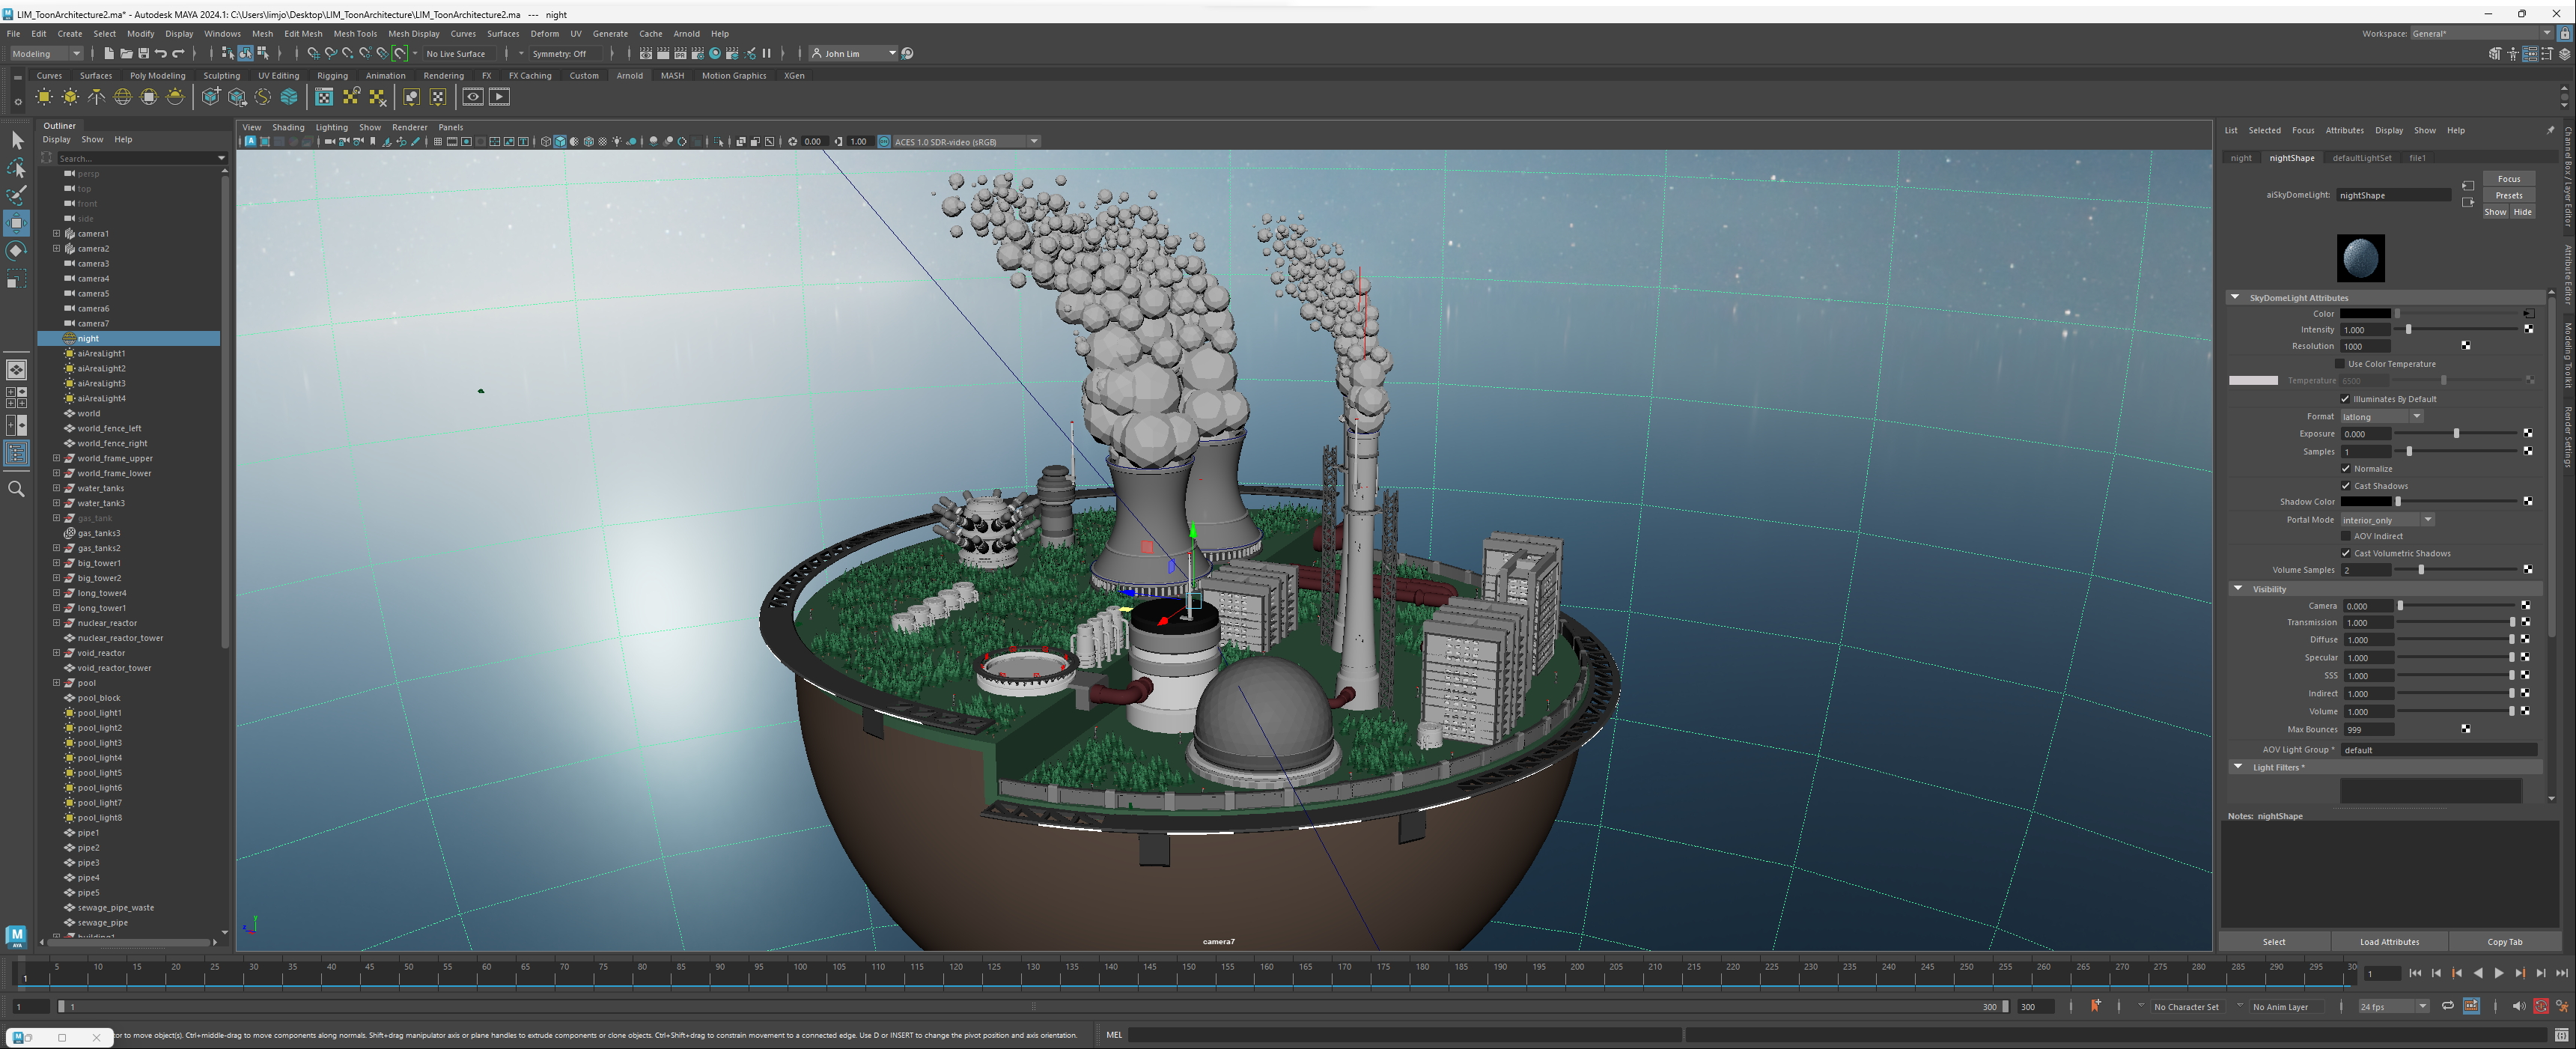Open the Portal Mode dropdown
Image resolution: width=2576 pixels, height=1049 pixels.
click(2387, 520)
